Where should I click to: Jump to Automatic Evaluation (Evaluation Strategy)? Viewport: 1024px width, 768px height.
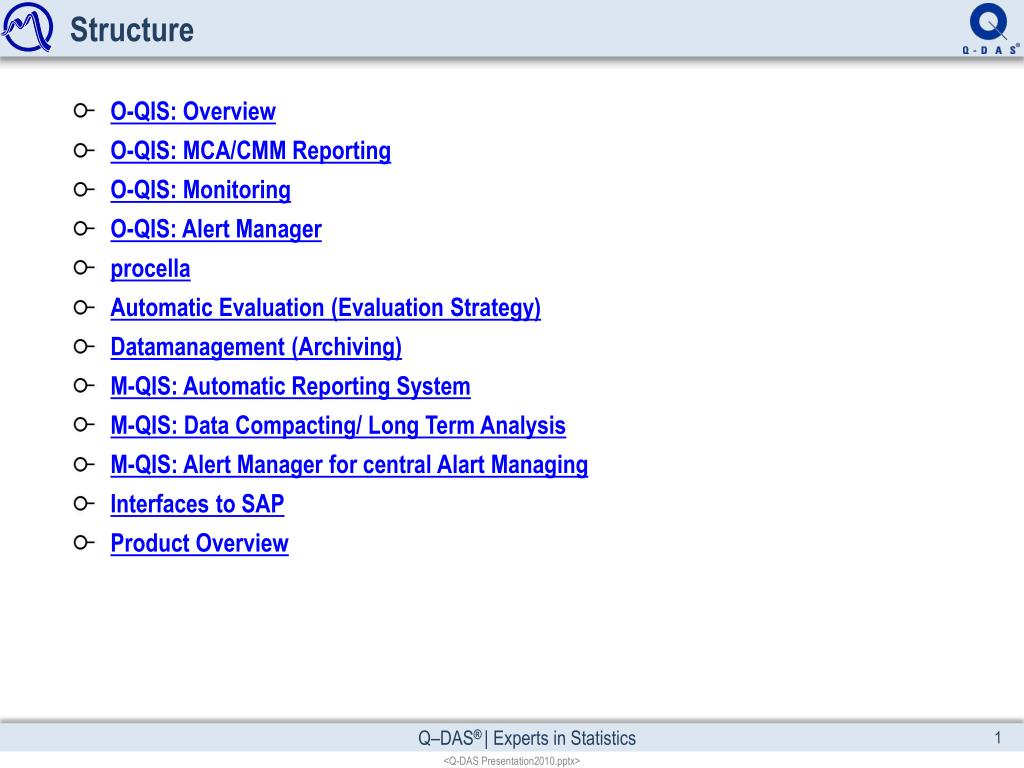pyautogui.click(x=325, y=308)
